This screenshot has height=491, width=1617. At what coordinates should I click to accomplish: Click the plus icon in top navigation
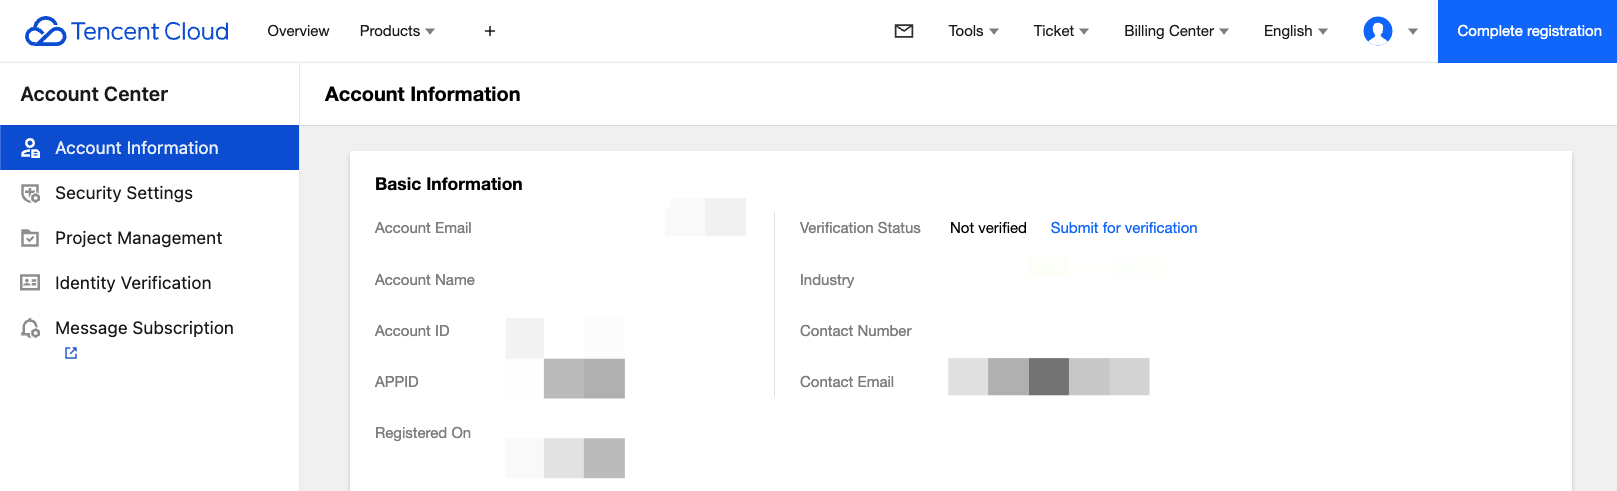click(x=490, y=31)
